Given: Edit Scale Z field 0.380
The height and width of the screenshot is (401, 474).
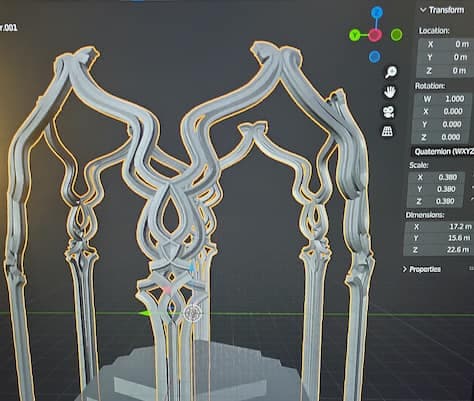Looking at the screenshot, I should pos(435,201).
